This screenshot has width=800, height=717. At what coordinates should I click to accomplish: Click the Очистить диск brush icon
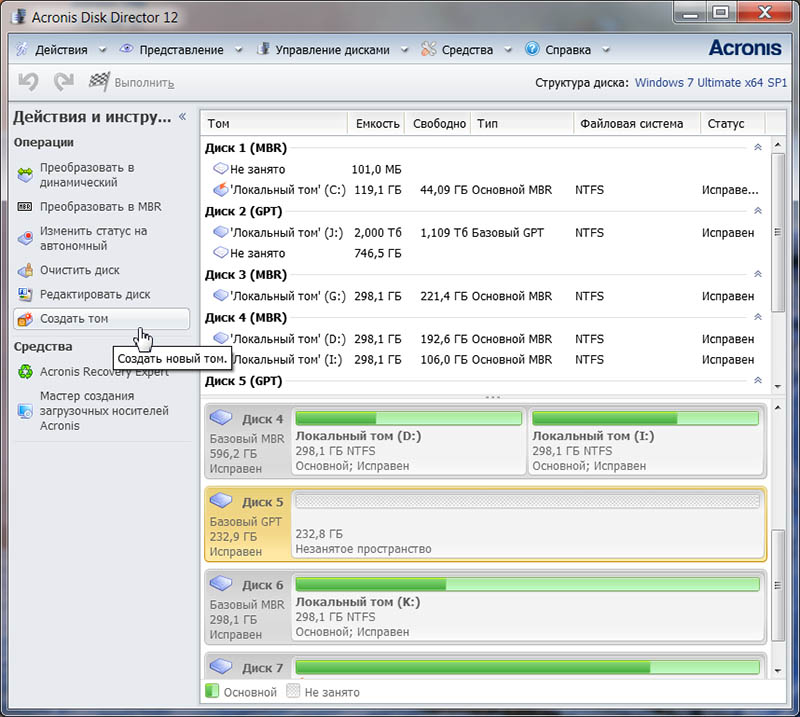pos(25,270)
